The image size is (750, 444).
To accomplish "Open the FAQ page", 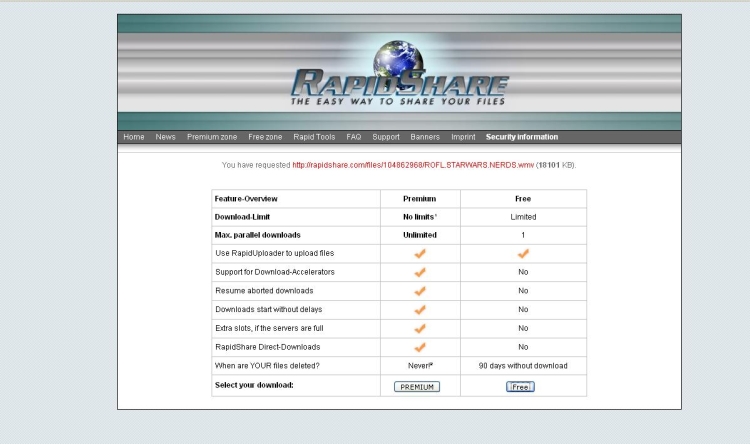I will click(x=354, y=137).
